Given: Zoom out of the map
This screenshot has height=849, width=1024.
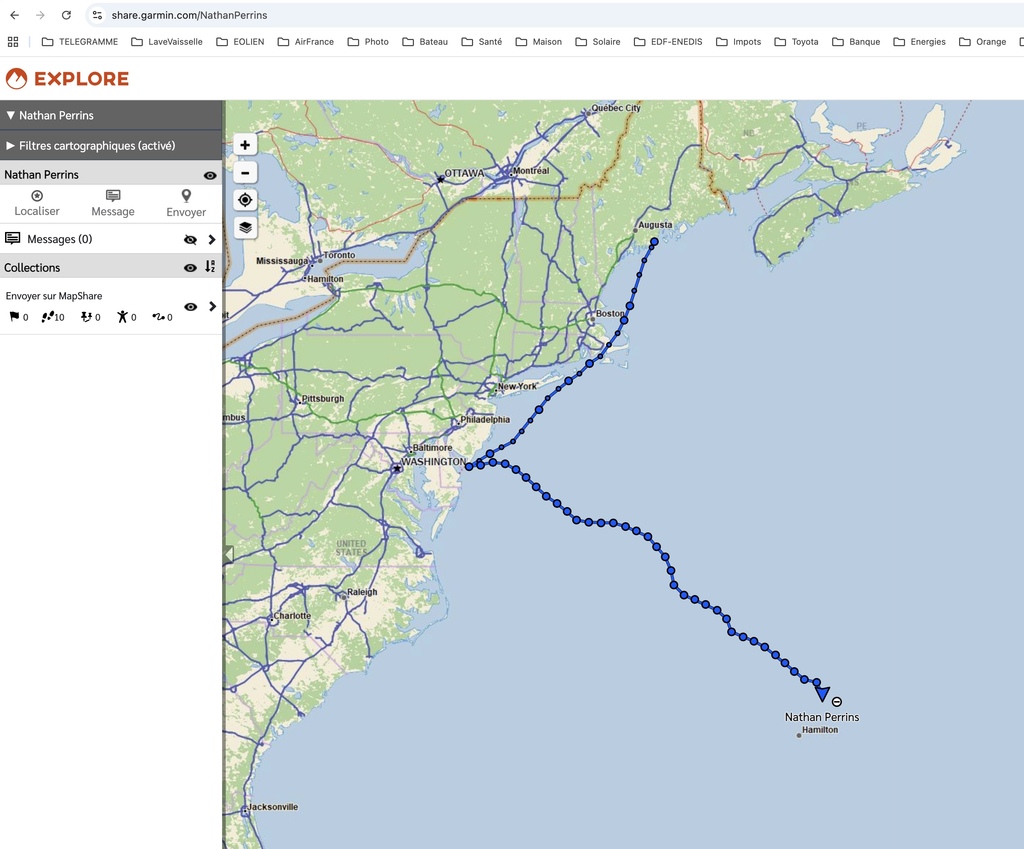Looking at the screenshot, I should (245, 172).
